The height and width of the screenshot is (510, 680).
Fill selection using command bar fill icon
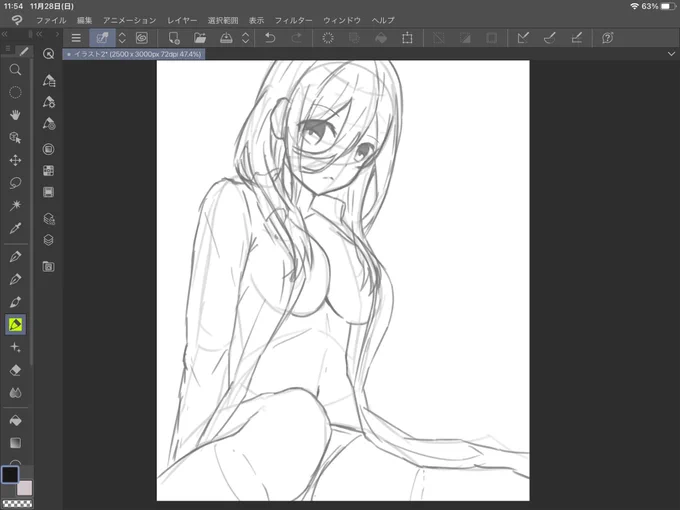pyautogui.click(x=381, y=38)
